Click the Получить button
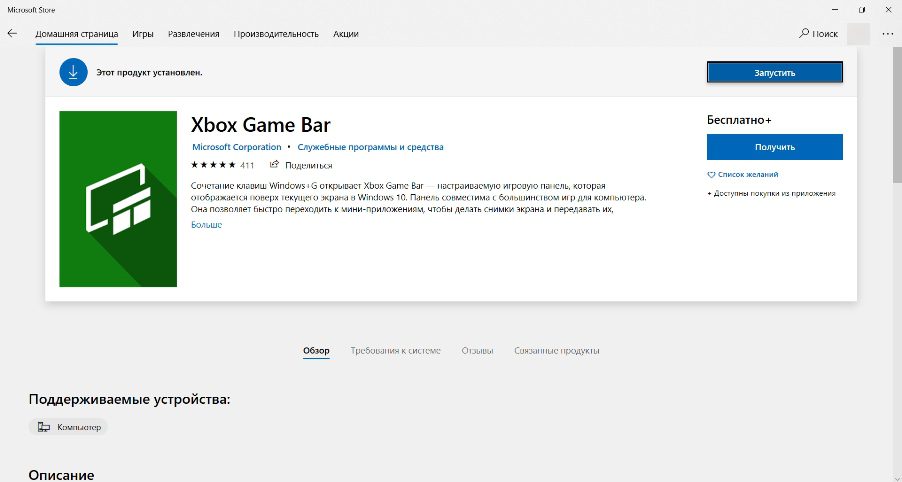The width and height of the screenshot is (902, 482). click(x=775, y=147)
